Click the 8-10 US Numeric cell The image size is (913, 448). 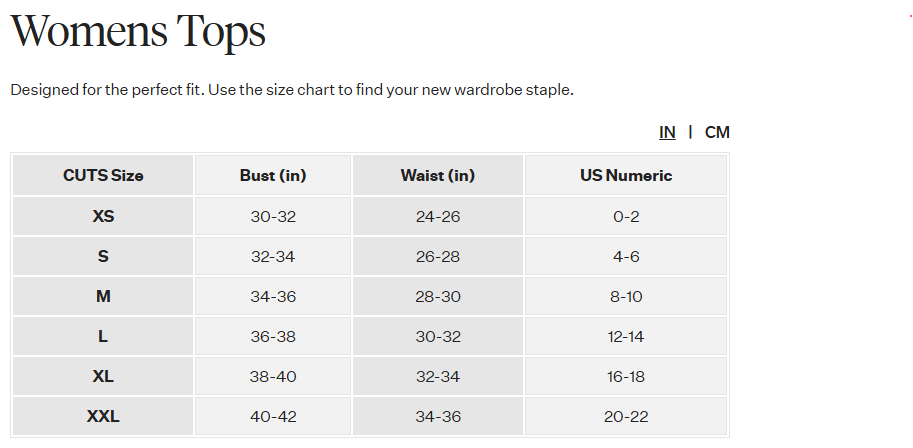626,297
